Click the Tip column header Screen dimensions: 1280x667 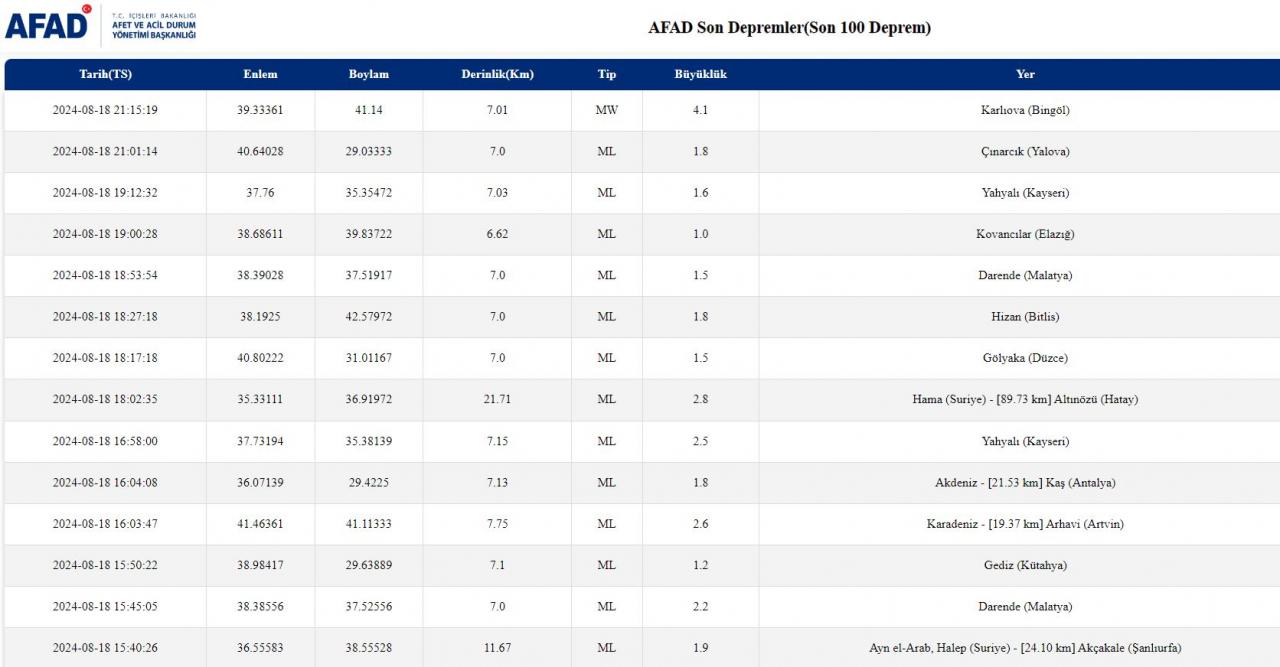click(x=606, y=75)
